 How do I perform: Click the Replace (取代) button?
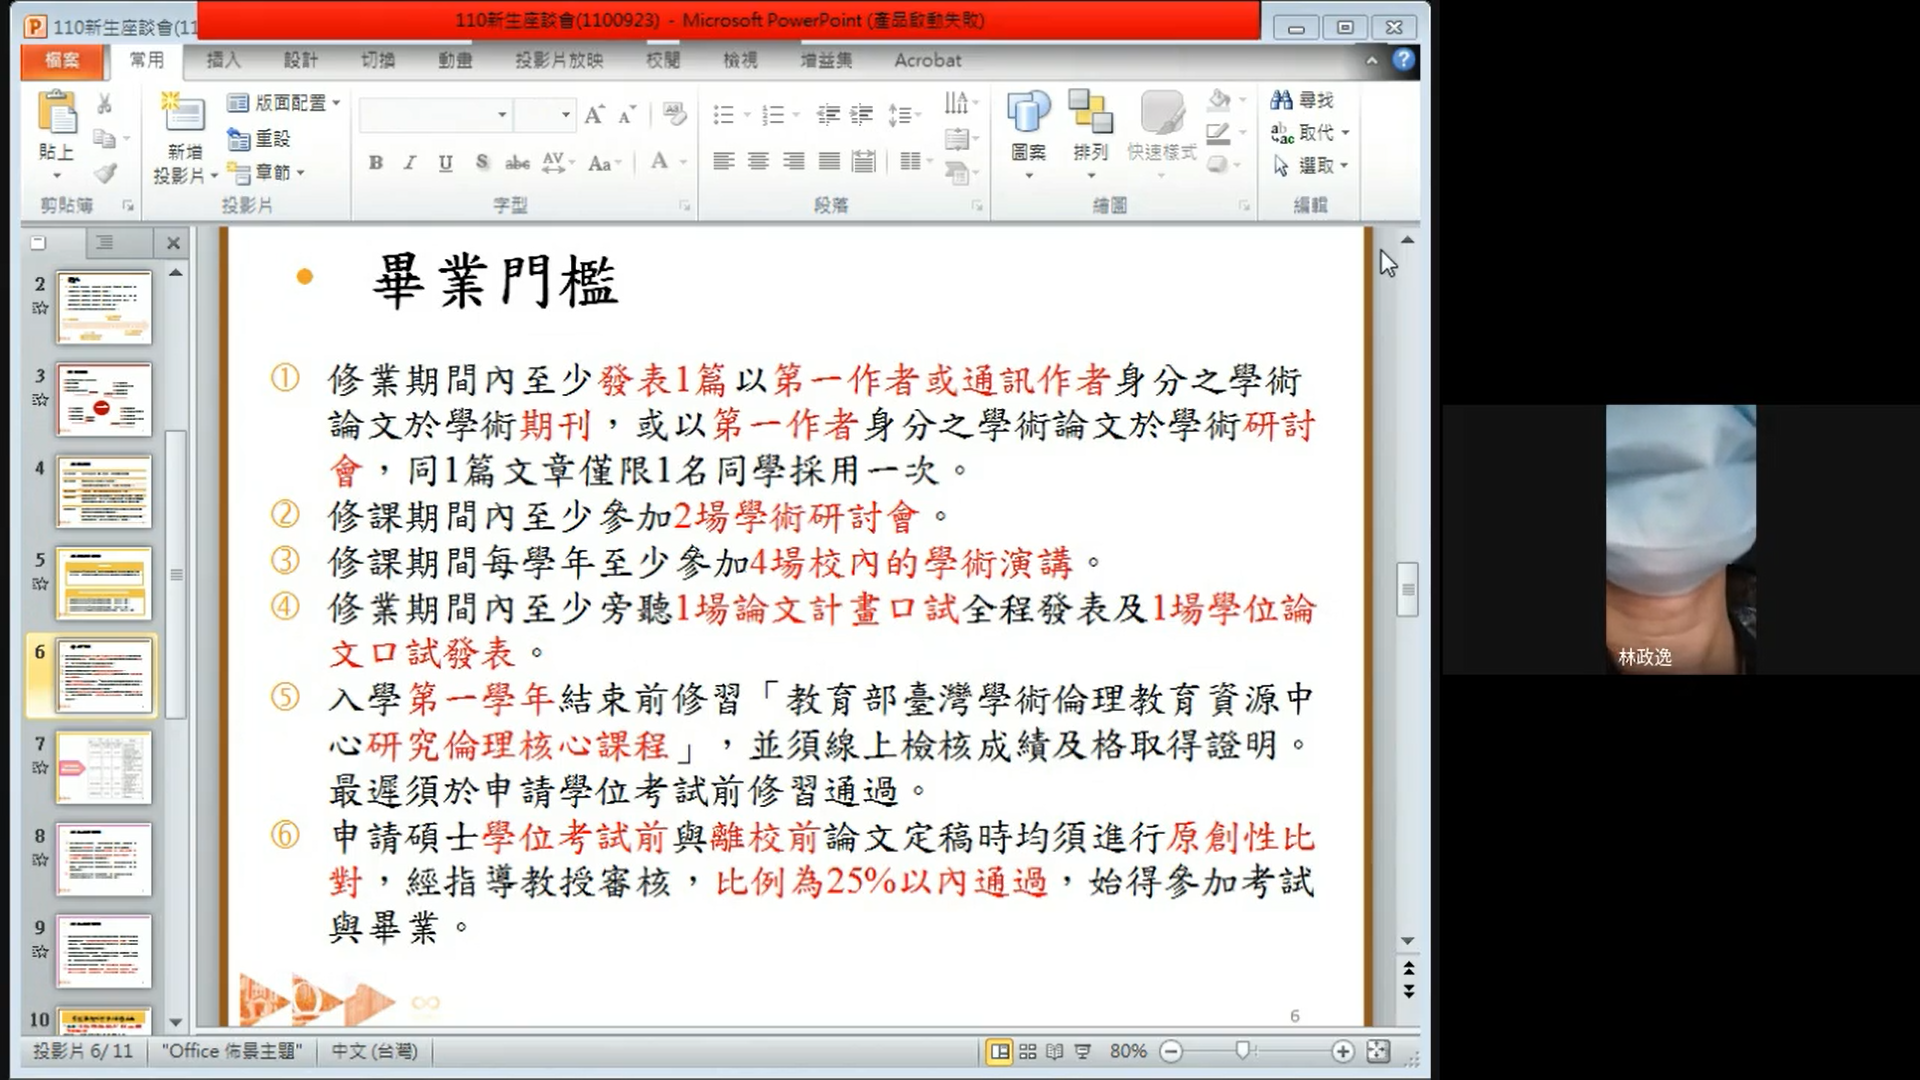(1310, 133)
